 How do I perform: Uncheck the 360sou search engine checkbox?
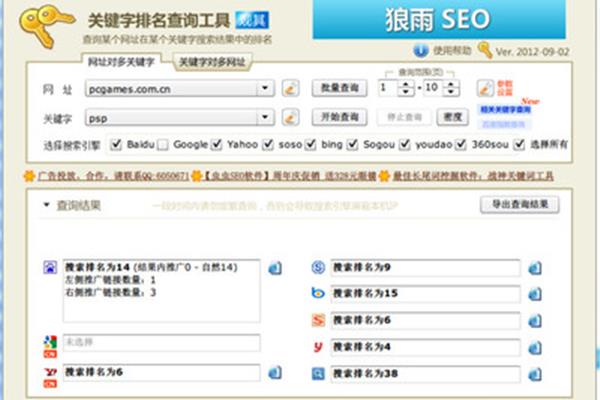[461, 144]
